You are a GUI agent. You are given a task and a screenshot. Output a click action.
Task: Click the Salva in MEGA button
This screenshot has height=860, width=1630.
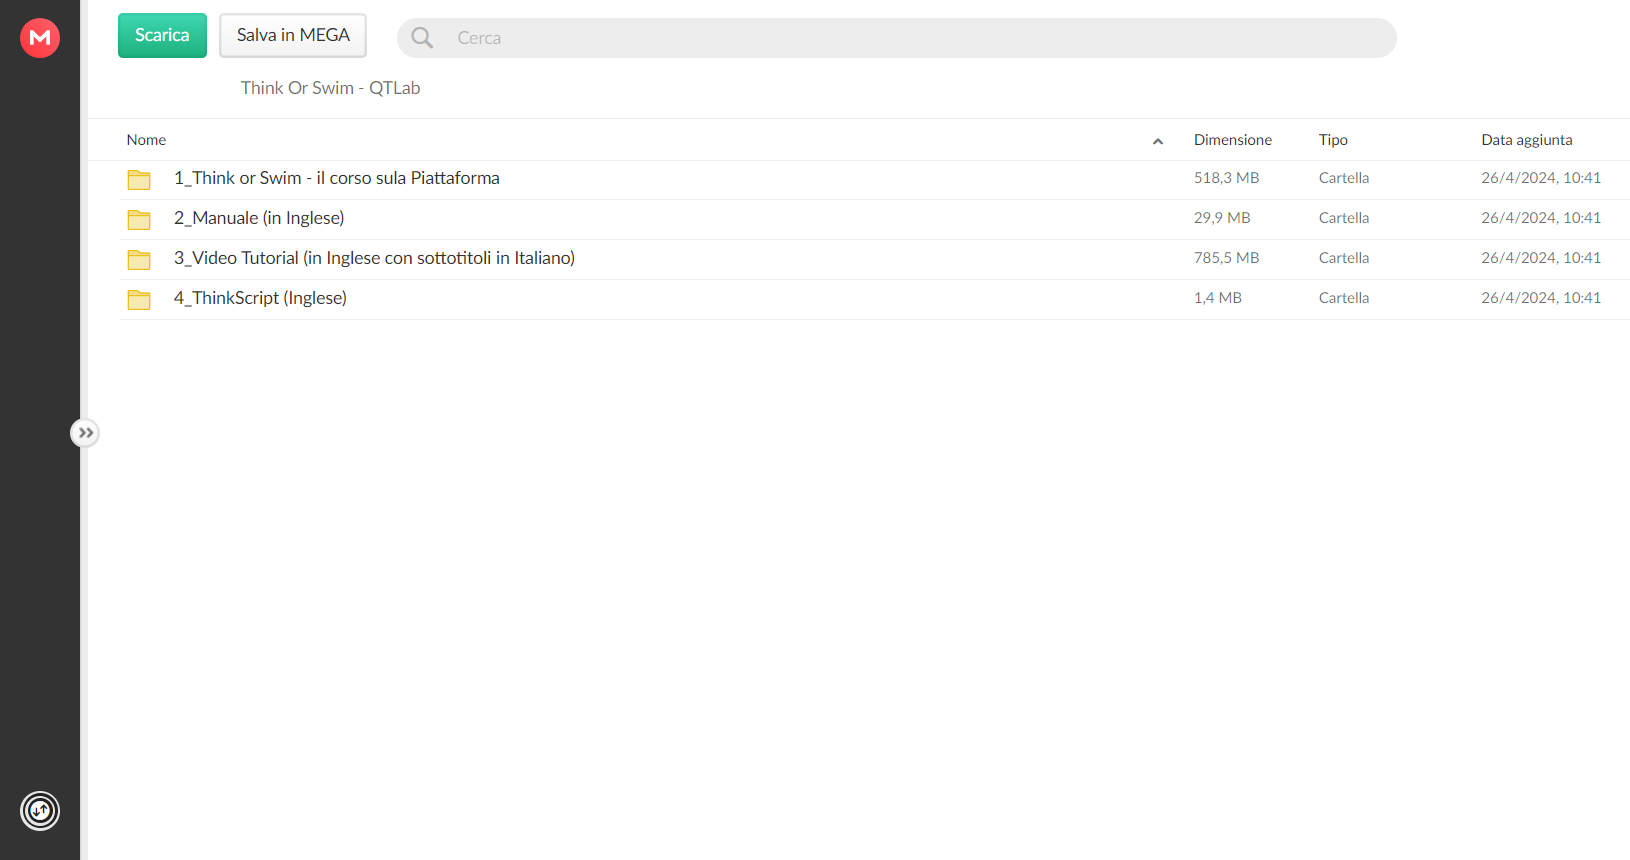pyautogui.click(x=293, y=35)
